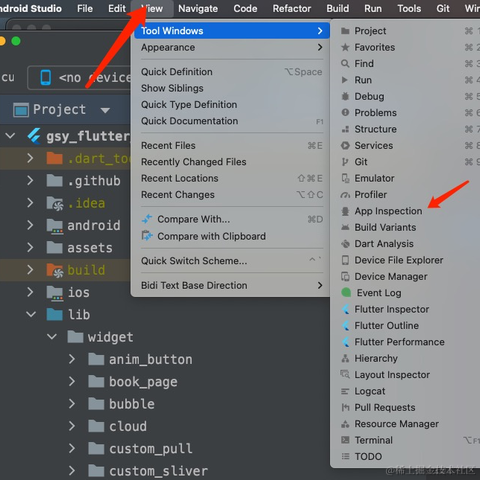This screenshot has width=480, height=480.
Task: Click the Favorites star icon
Action: pos(345,47)
